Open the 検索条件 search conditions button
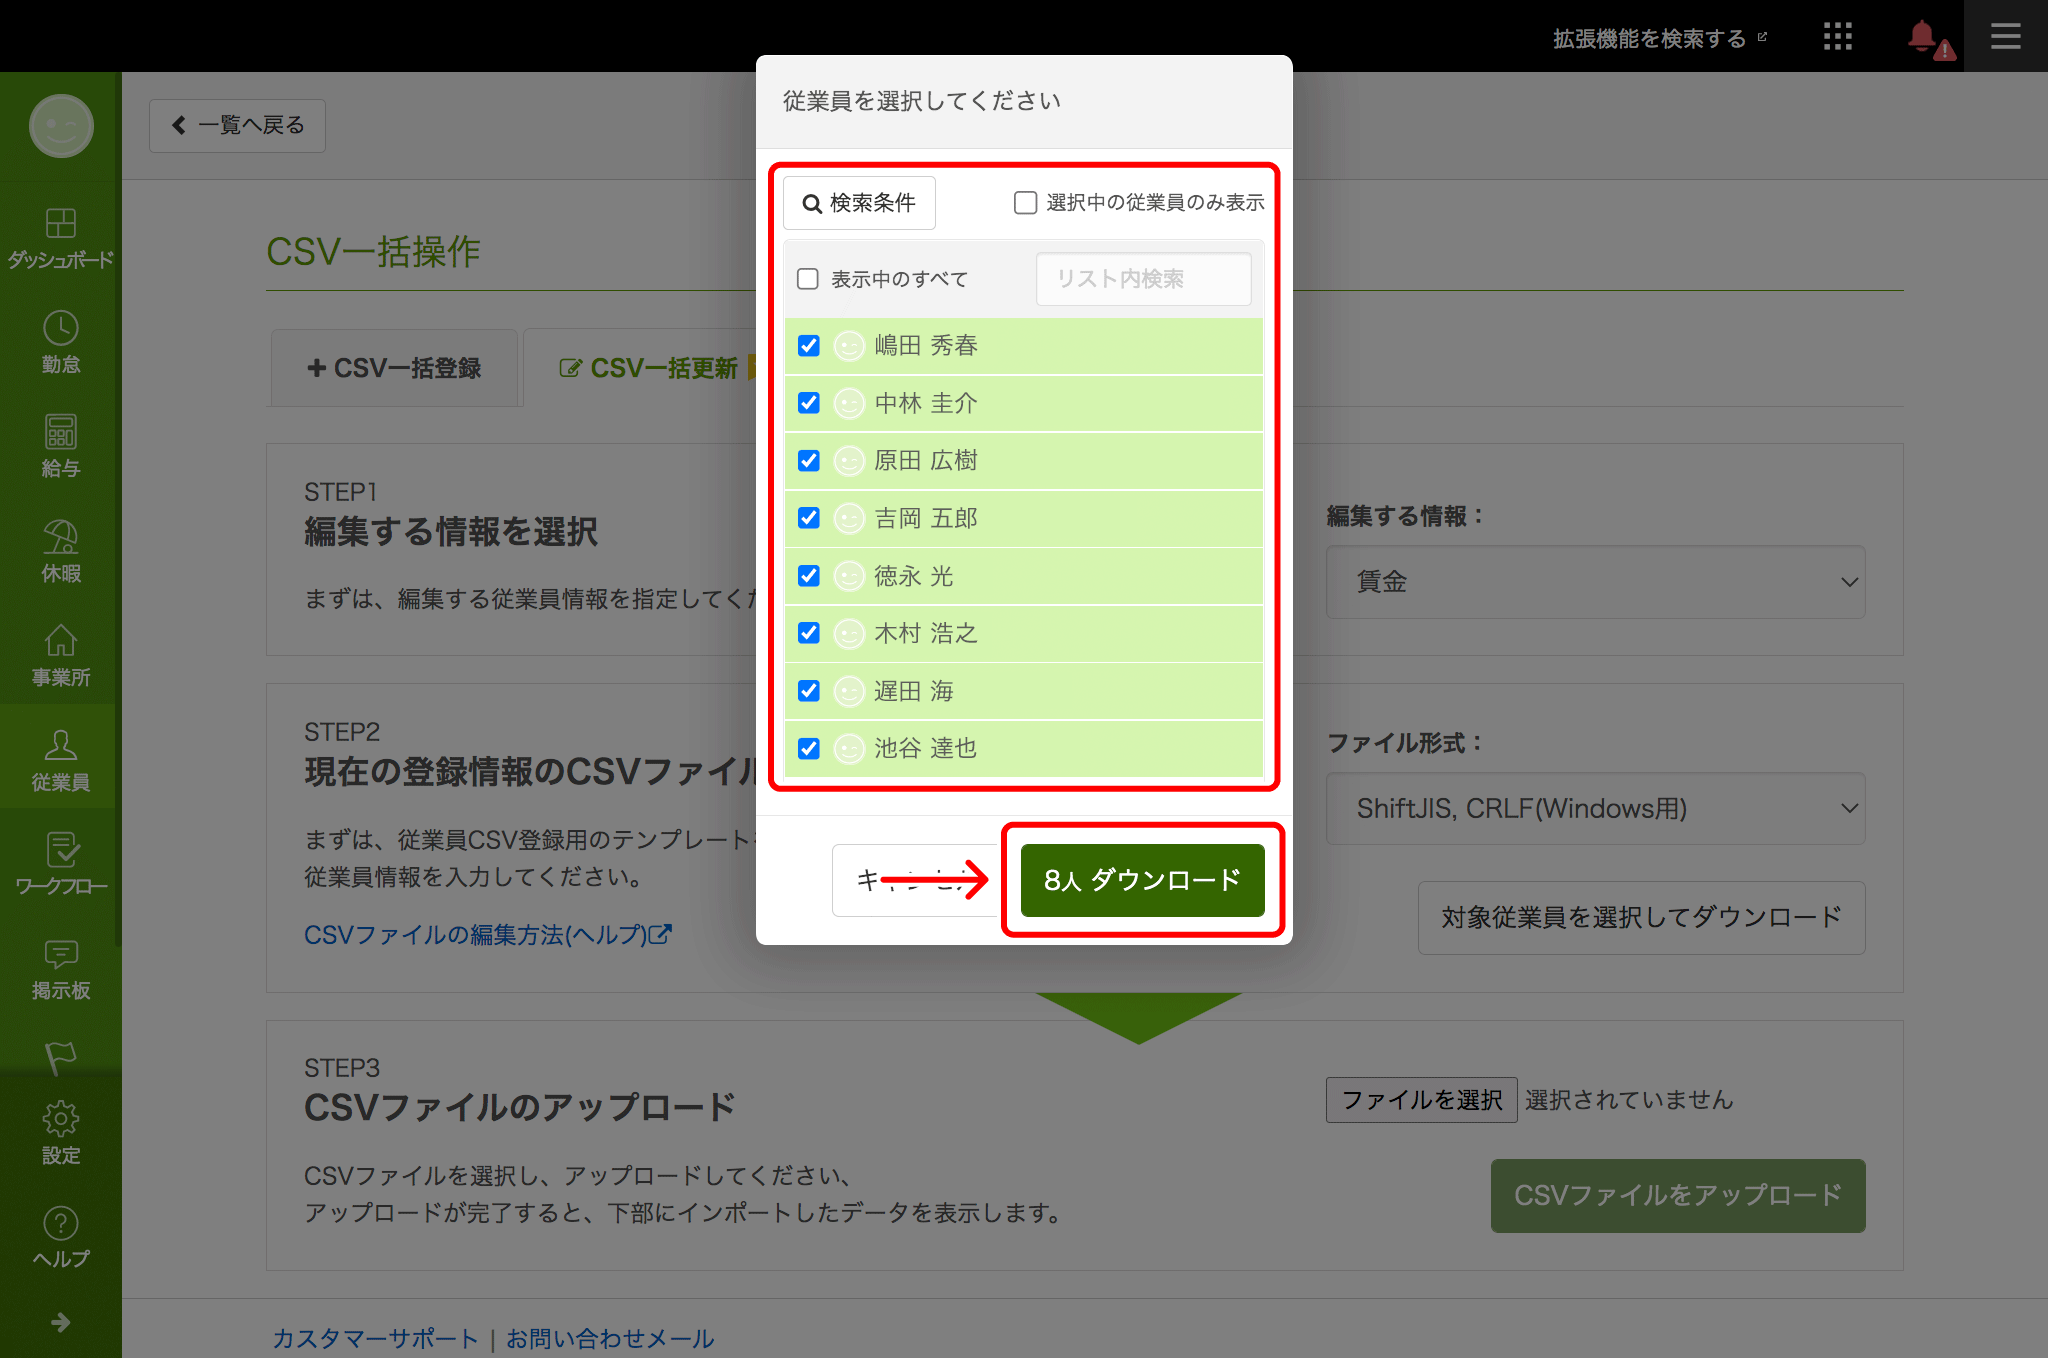2048x1358 pixels. [x=859, y=203]
